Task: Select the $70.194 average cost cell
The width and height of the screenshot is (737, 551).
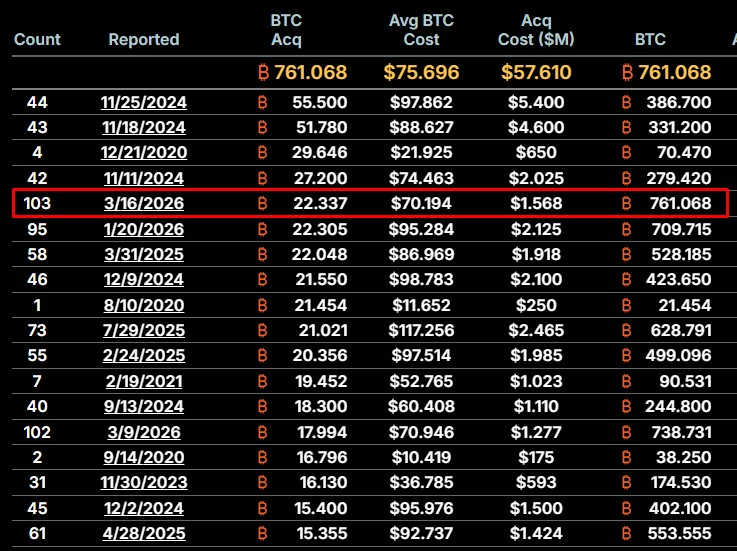Action: [x=421, y=203]
